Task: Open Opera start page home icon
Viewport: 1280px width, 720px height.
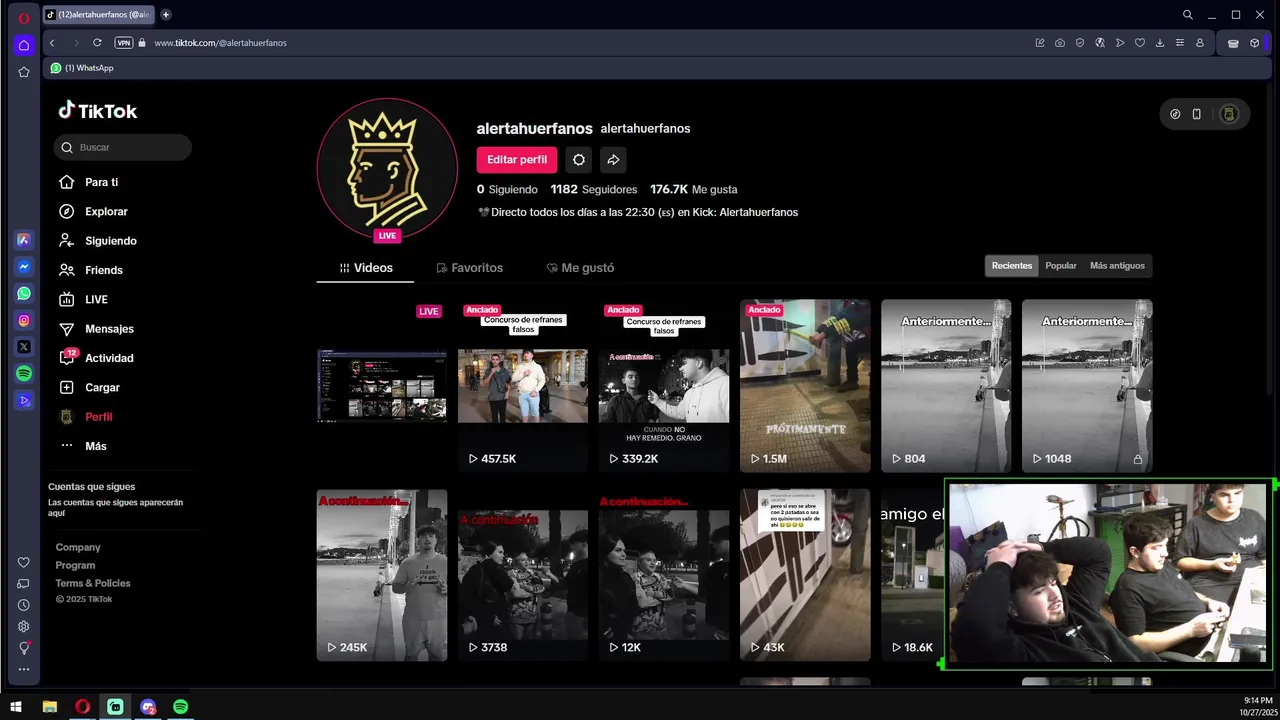Action: (x=24, y=45)
